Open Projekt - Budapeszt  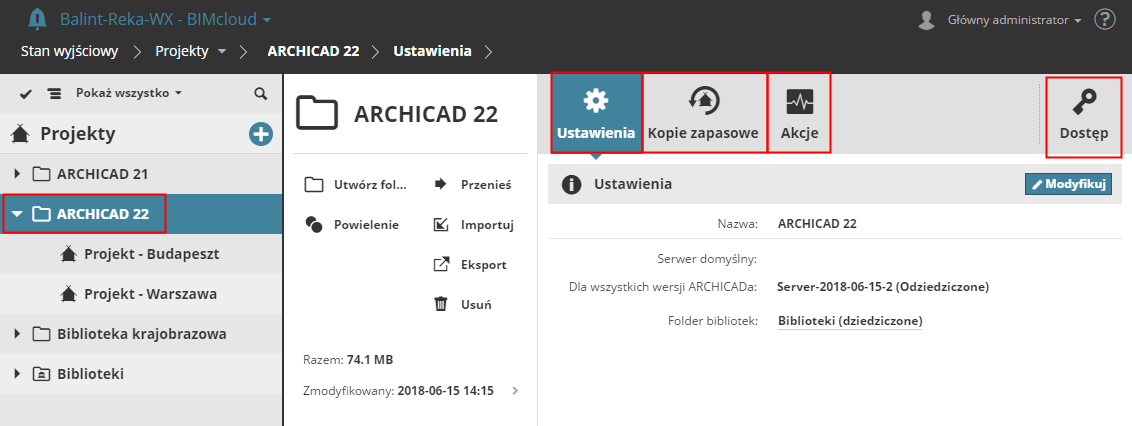[x=141, y=254]
